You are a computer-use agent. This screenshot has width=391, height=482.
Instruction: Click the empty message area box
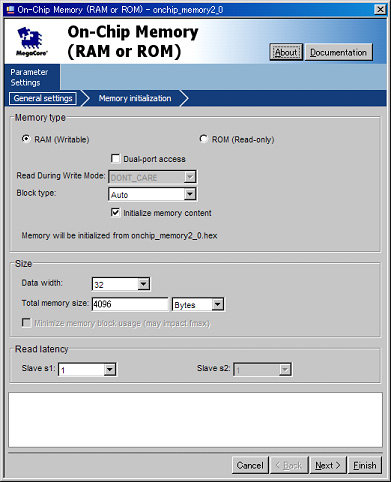tap(195, 420)
